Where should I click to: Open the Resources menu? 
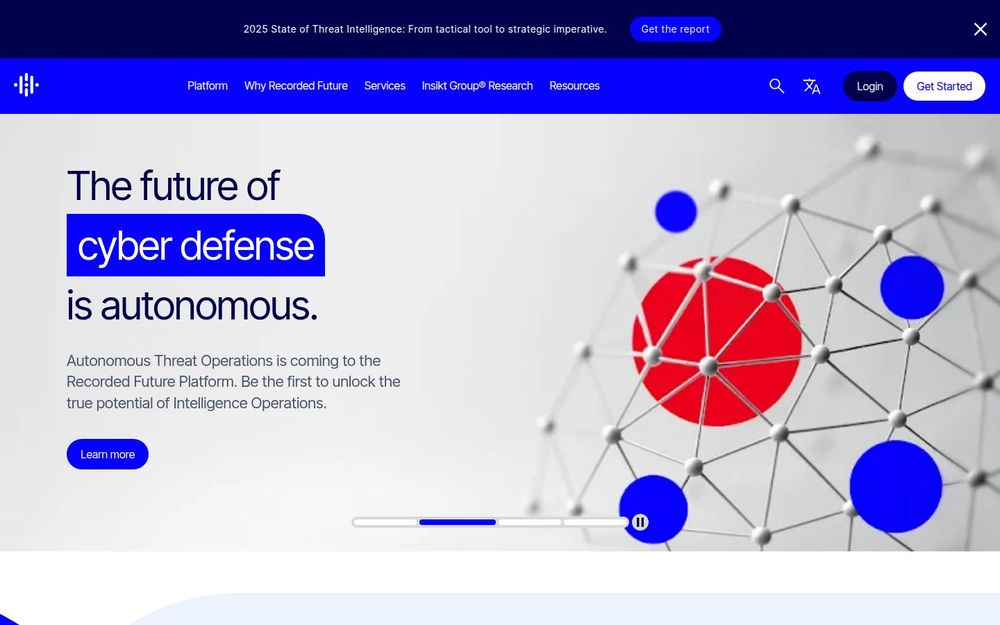click(574, 86)
